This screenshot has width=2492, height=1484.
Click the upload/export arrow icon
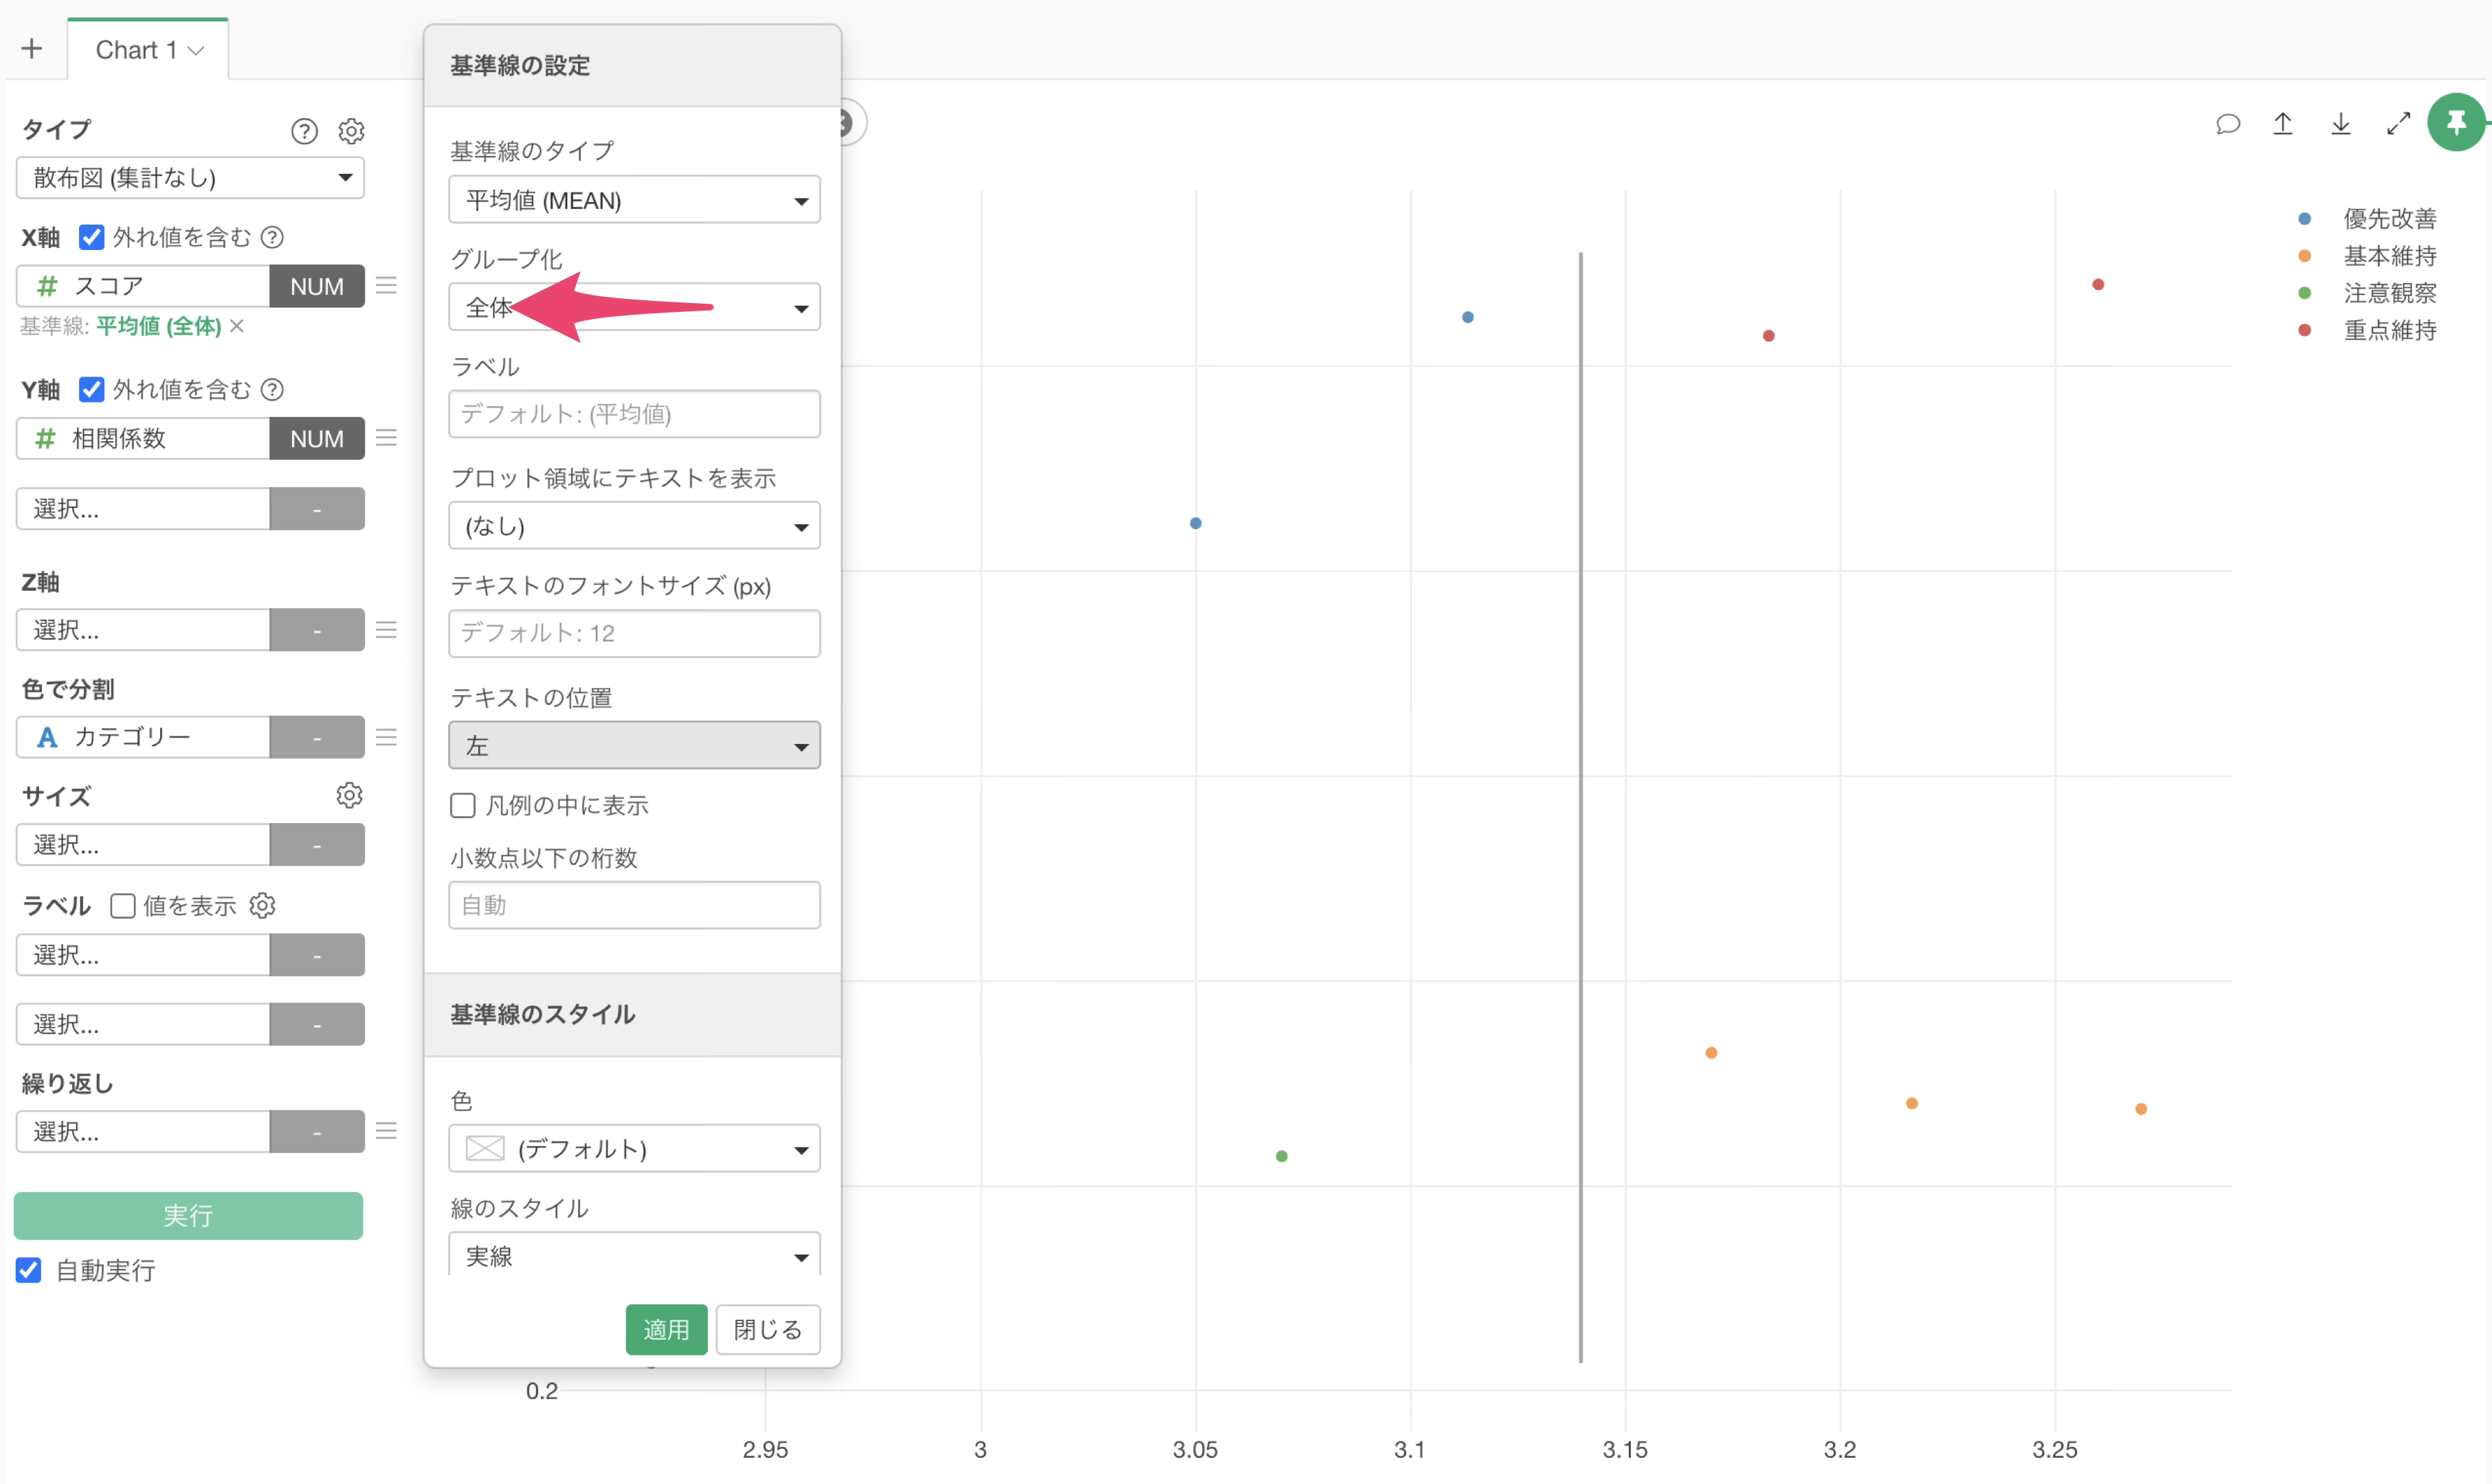click(2282, 124)
